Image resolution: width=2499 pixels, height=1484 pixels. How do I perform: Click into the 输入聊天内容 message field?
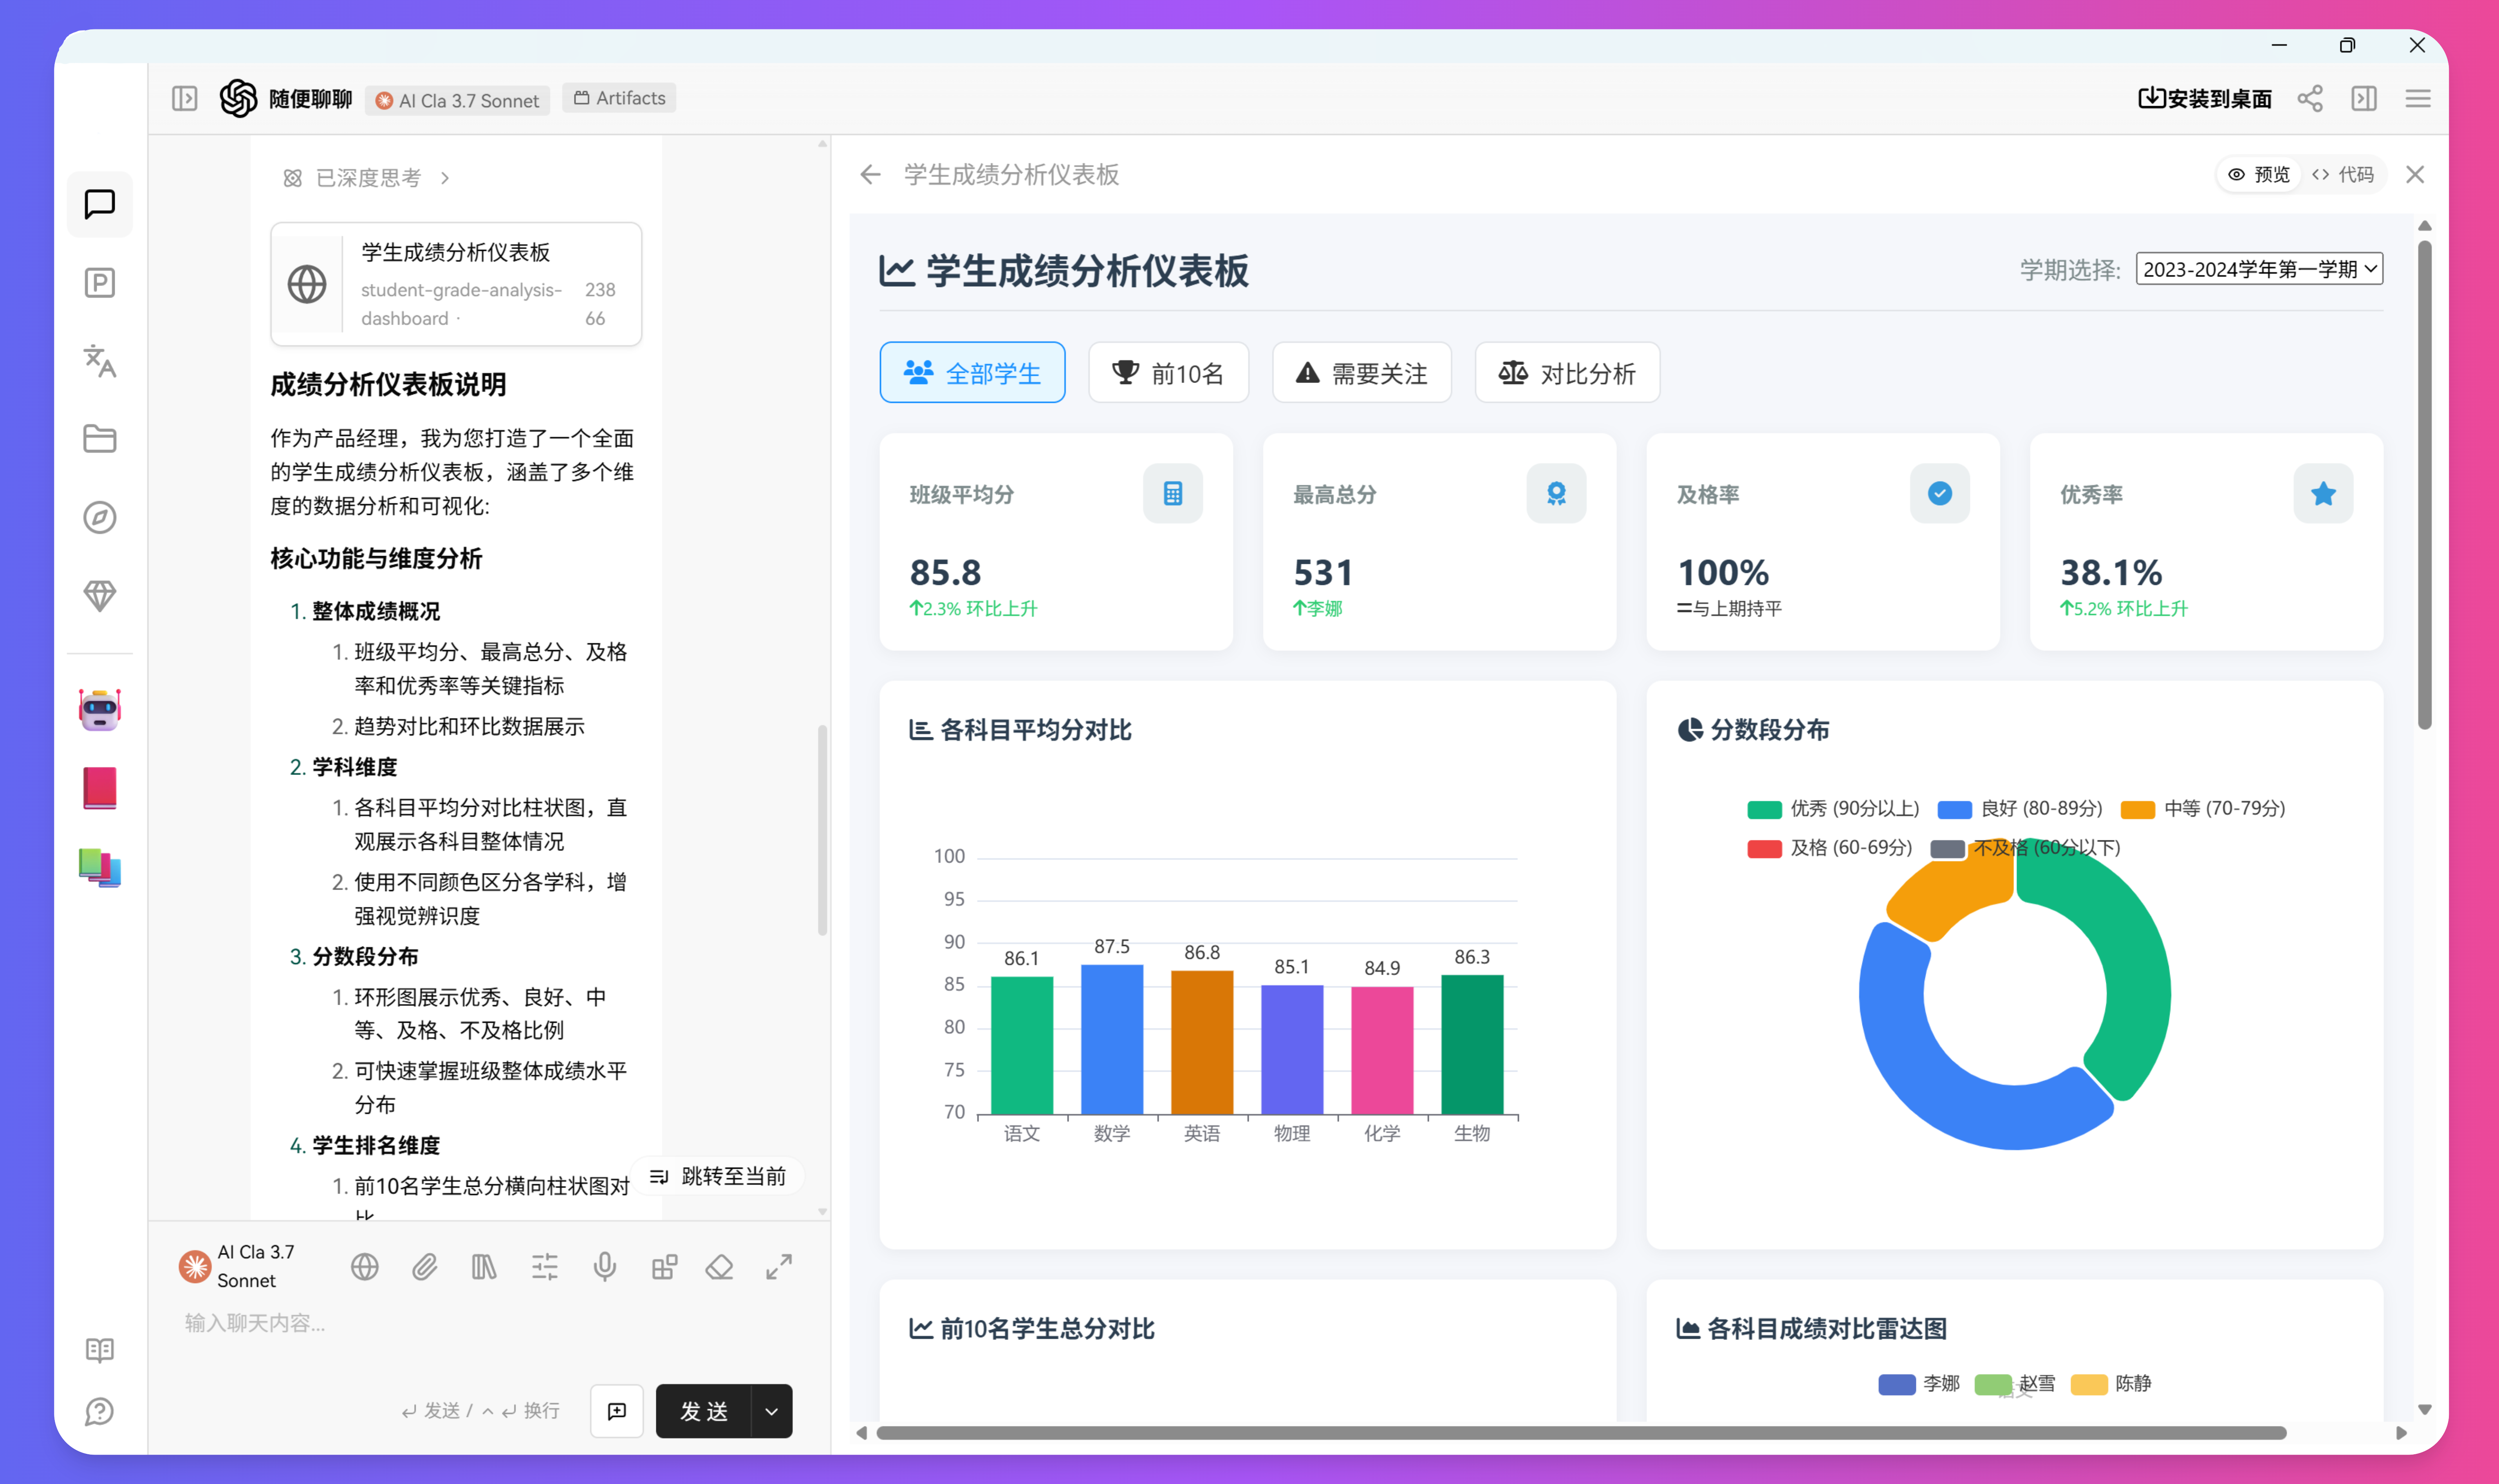tap(489, 1324)
